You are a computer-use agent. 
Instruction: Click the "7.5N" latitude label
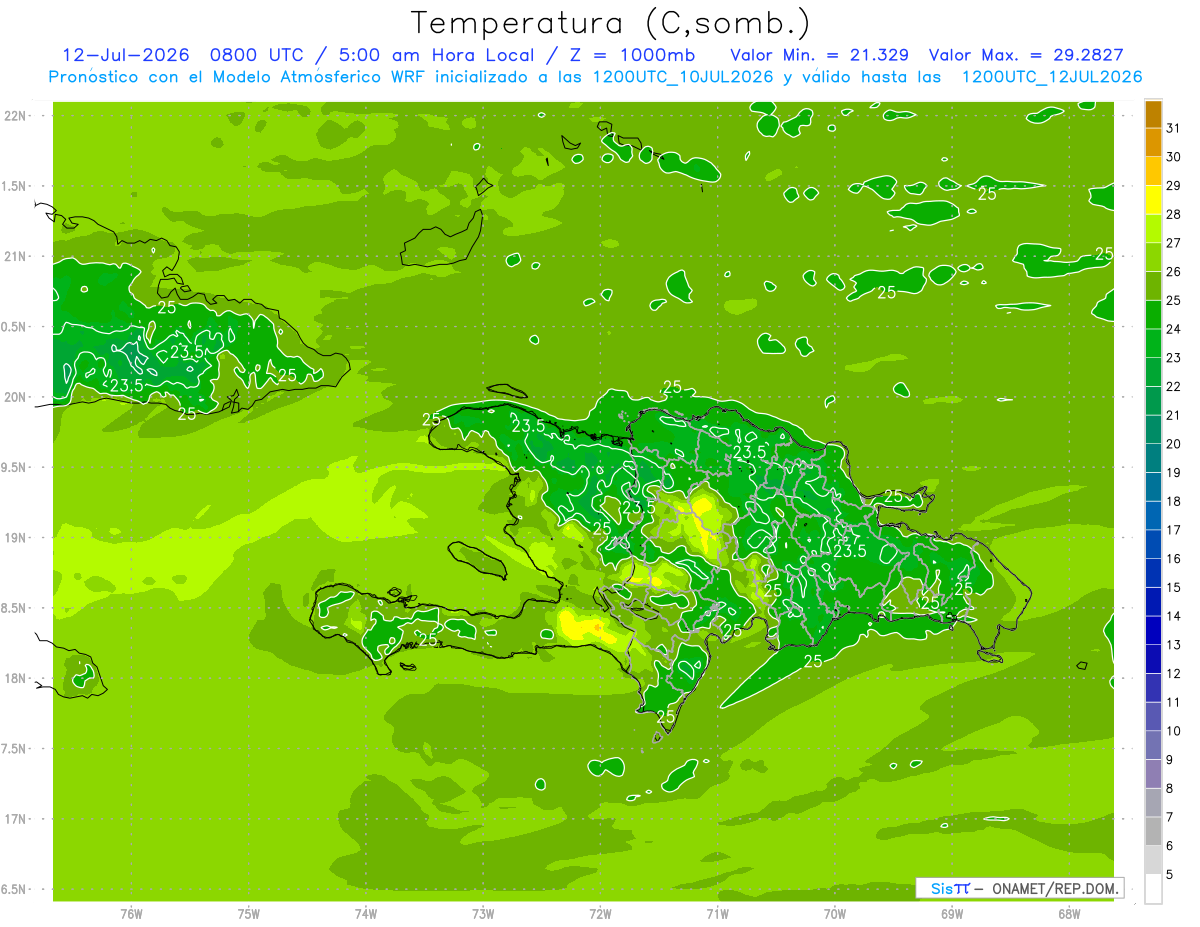tap(15, 749)
